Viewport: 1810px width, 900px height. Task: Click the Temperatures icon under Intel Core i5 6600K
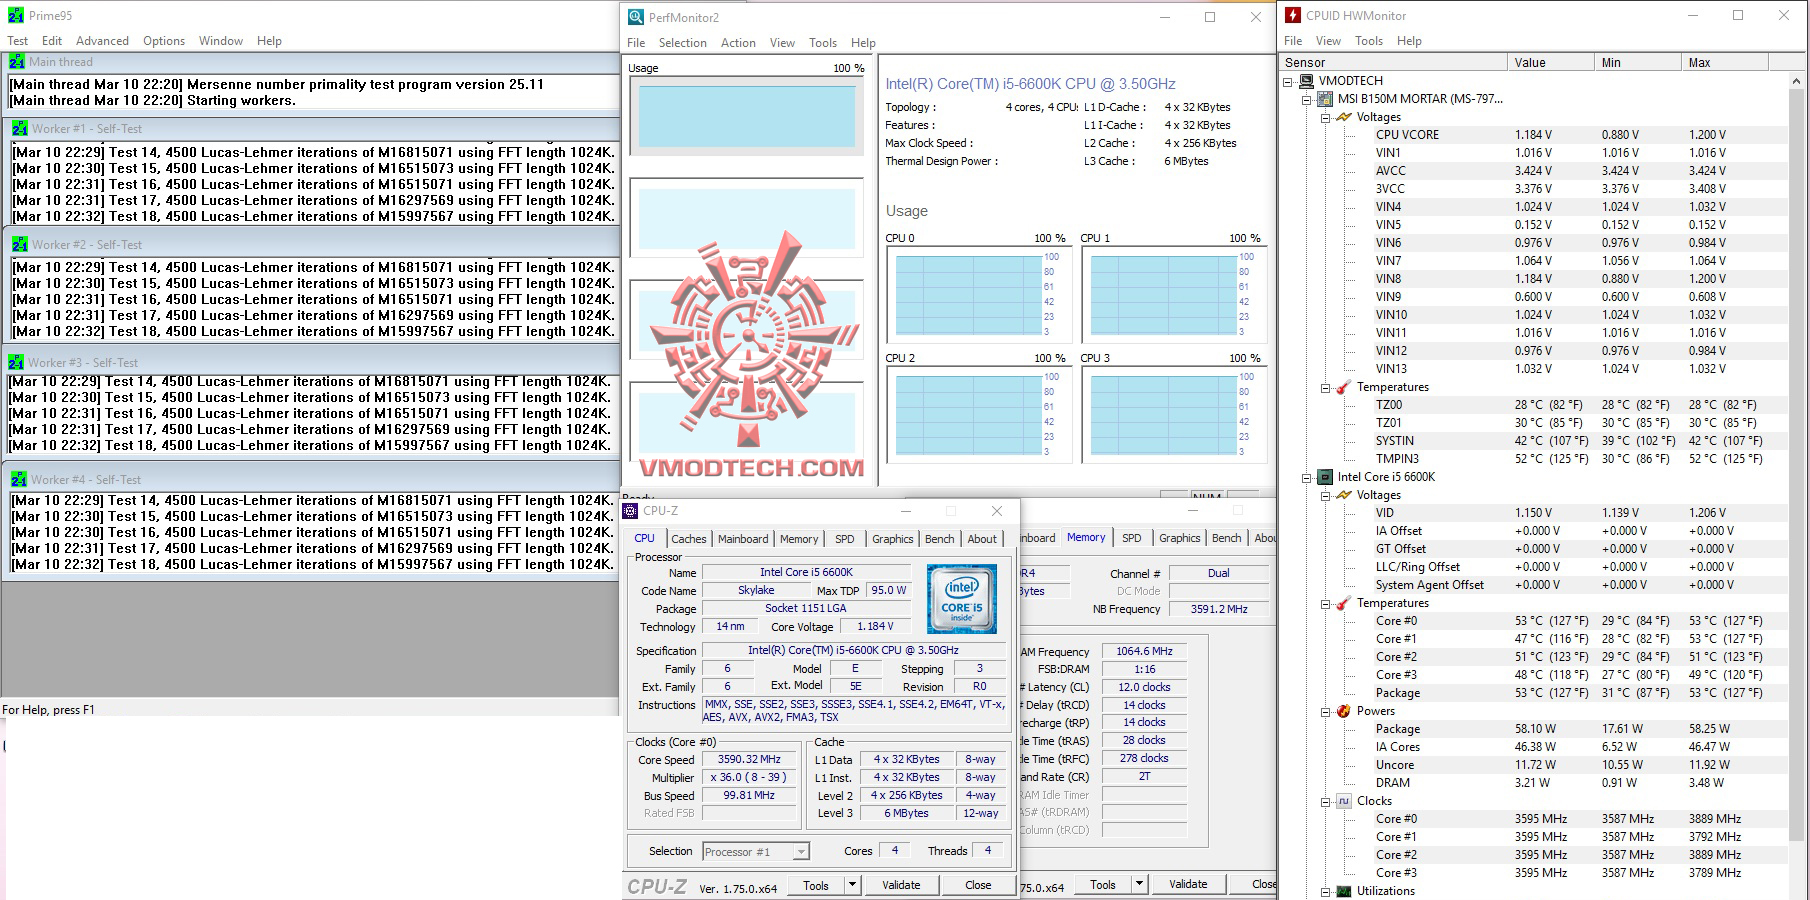pyautogui.click(x=1344, y=603)
